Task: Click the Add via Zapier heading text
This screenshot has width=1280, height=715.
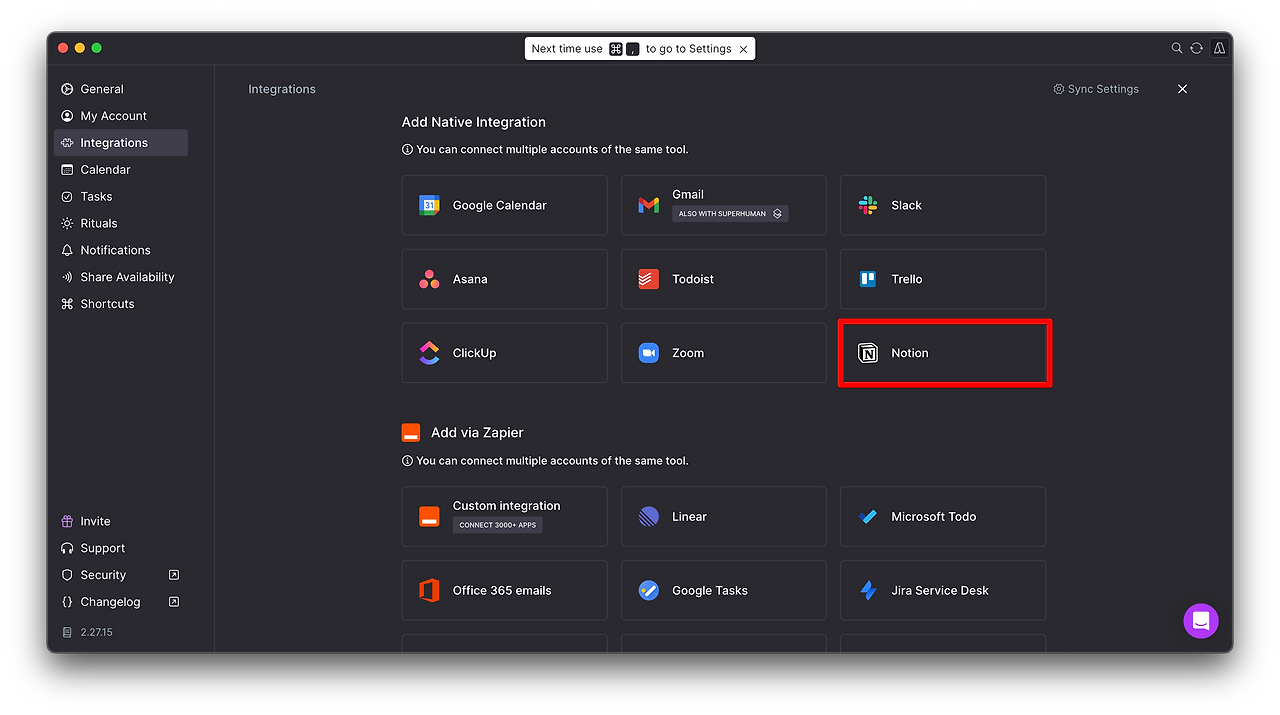Action: click(x=477, y=433)
